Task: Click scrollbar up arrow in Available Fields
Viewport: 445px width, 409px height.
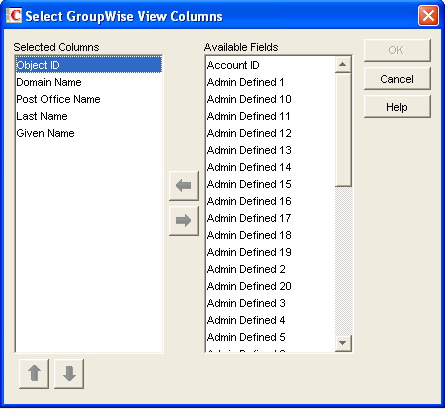Action: point(343,64)
